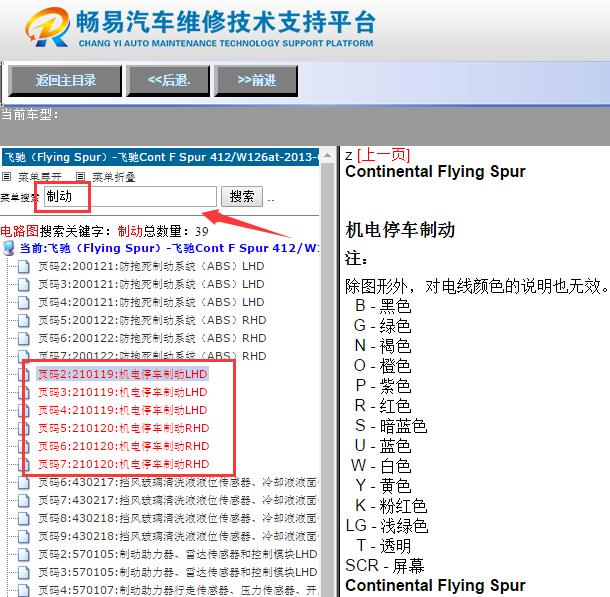Open 页码3:200121 防抱死制动系统 LHD
The height and width of the screenshot is (597, 610).
click(x=151, y=284)
